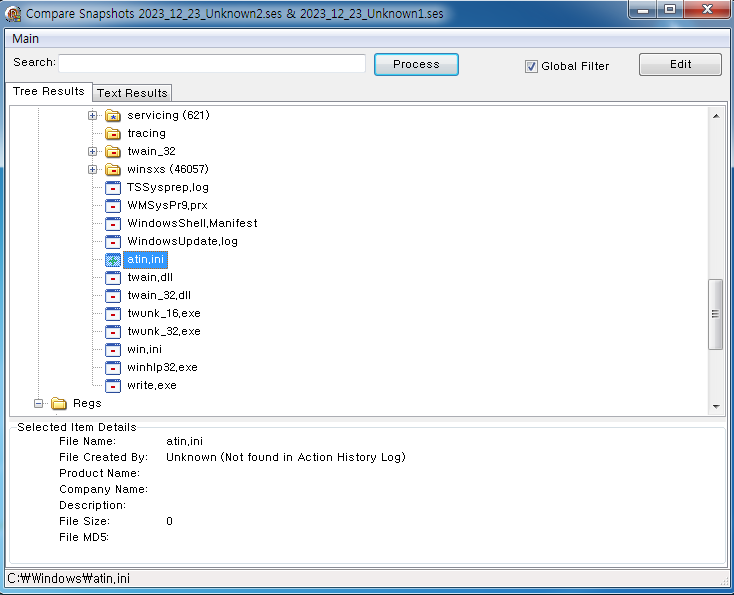Click the twain_32.dll file icon
The height and width of the screenshot is (595, 734).
coord(113,296)
